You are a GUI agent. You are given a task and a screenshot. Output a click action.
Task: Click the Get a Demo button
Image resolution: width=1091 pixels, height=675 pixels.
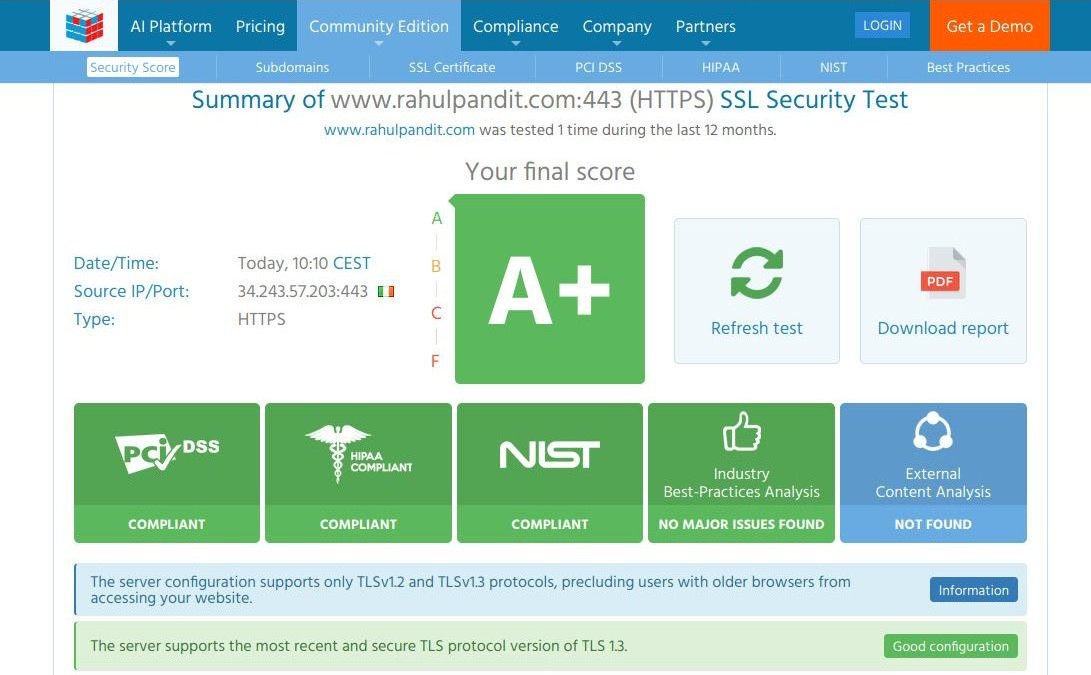pos(988,27)
